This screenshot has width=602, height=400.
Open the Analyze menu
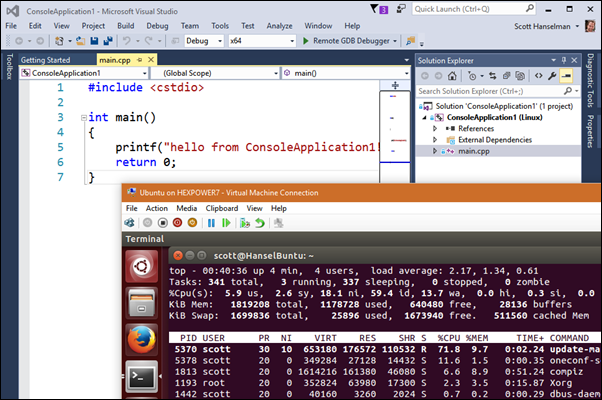click(280, 26)
